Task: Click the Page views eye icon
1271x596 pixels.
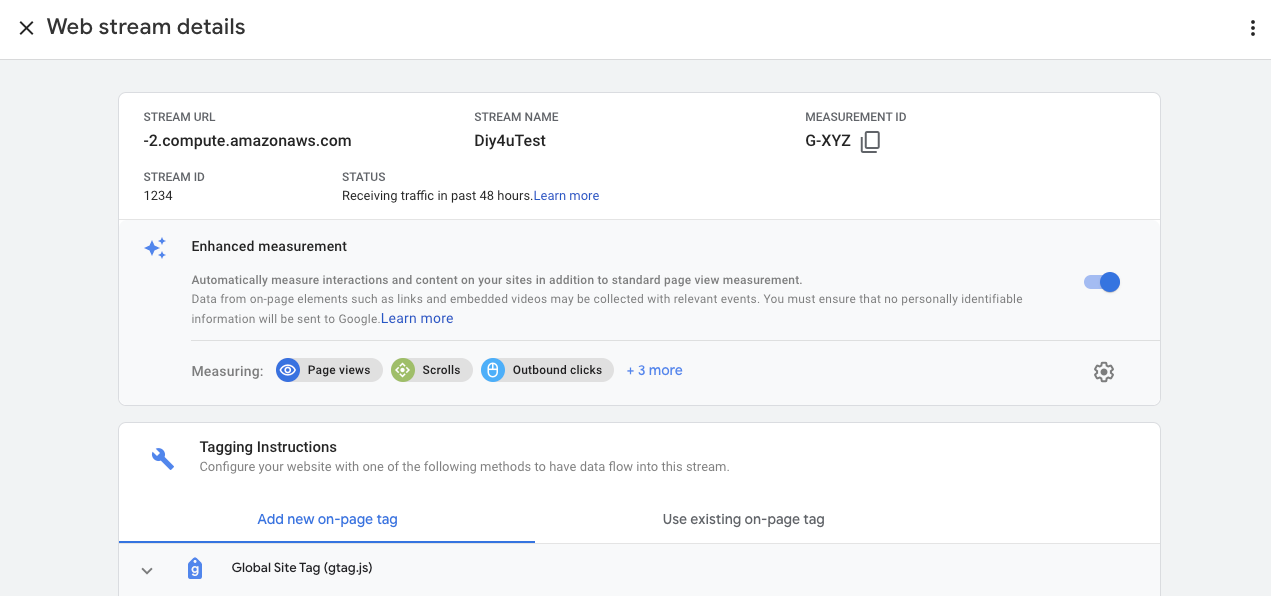Action: [288, 370]
